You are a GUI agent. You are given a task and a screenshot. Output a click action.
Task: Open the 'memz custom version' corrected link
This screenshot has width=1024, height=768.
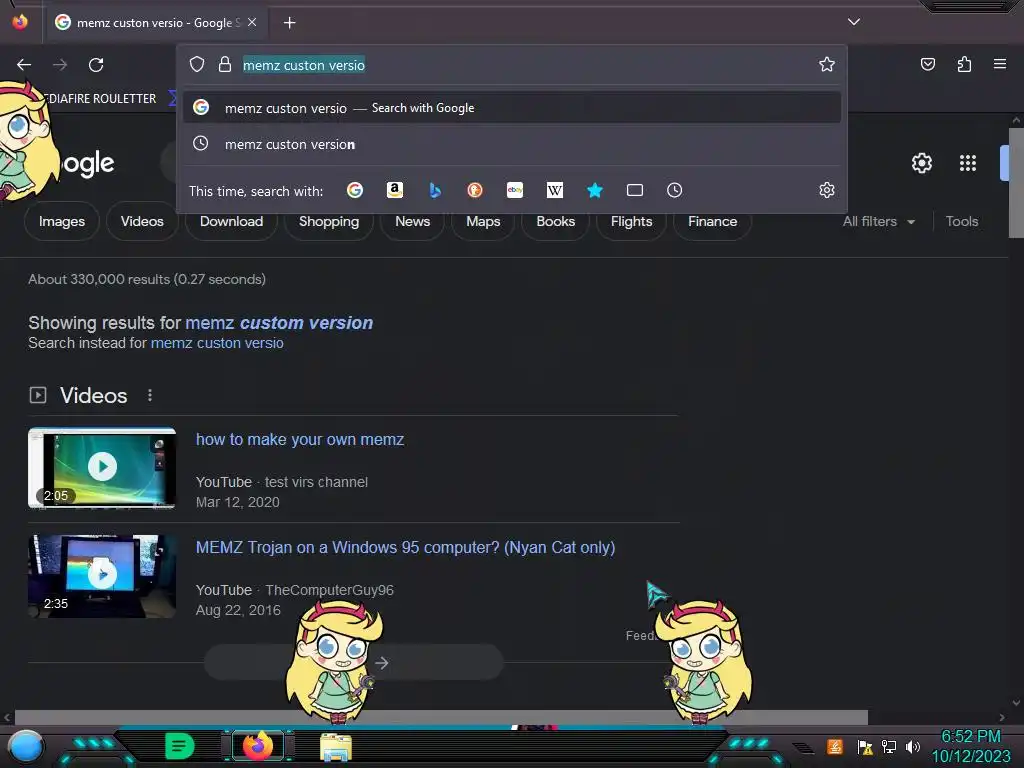tap(279, 323)
